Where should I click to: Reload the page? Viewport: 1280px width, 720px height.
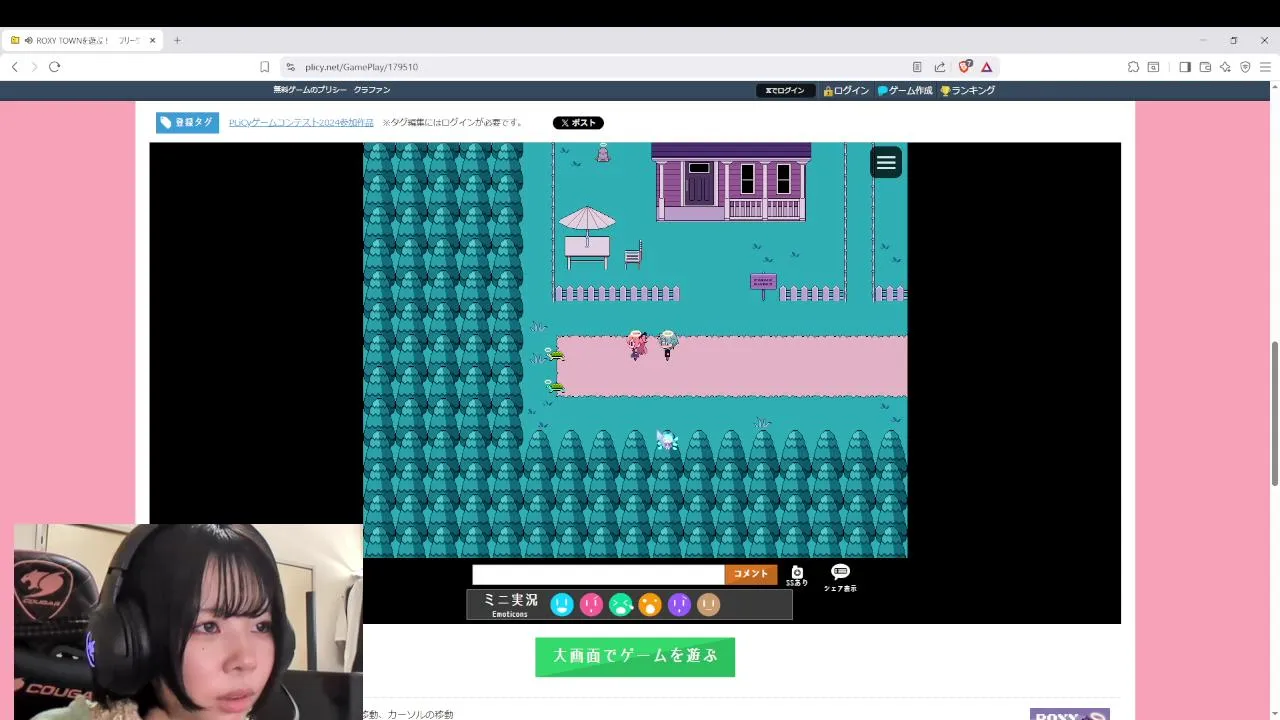(x=54, y=67)
